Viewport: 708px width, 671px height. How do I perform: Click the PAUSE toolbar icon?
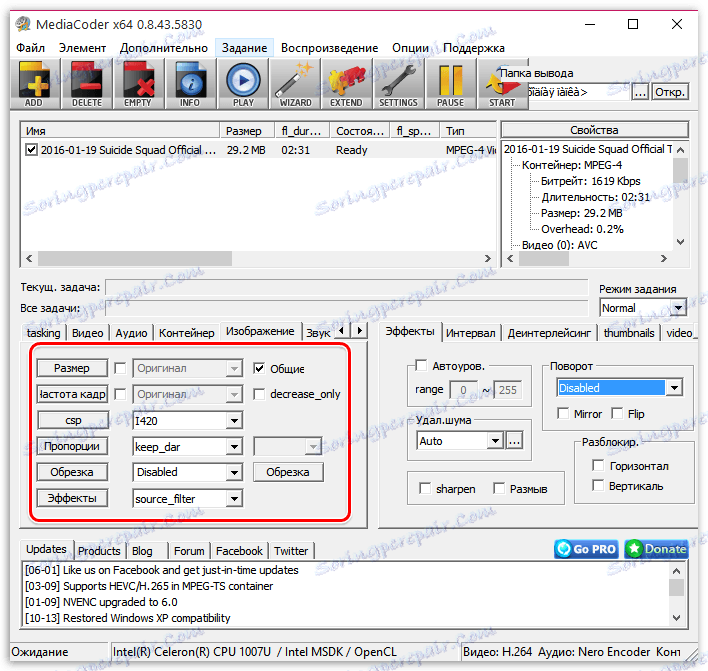[450, 84]
